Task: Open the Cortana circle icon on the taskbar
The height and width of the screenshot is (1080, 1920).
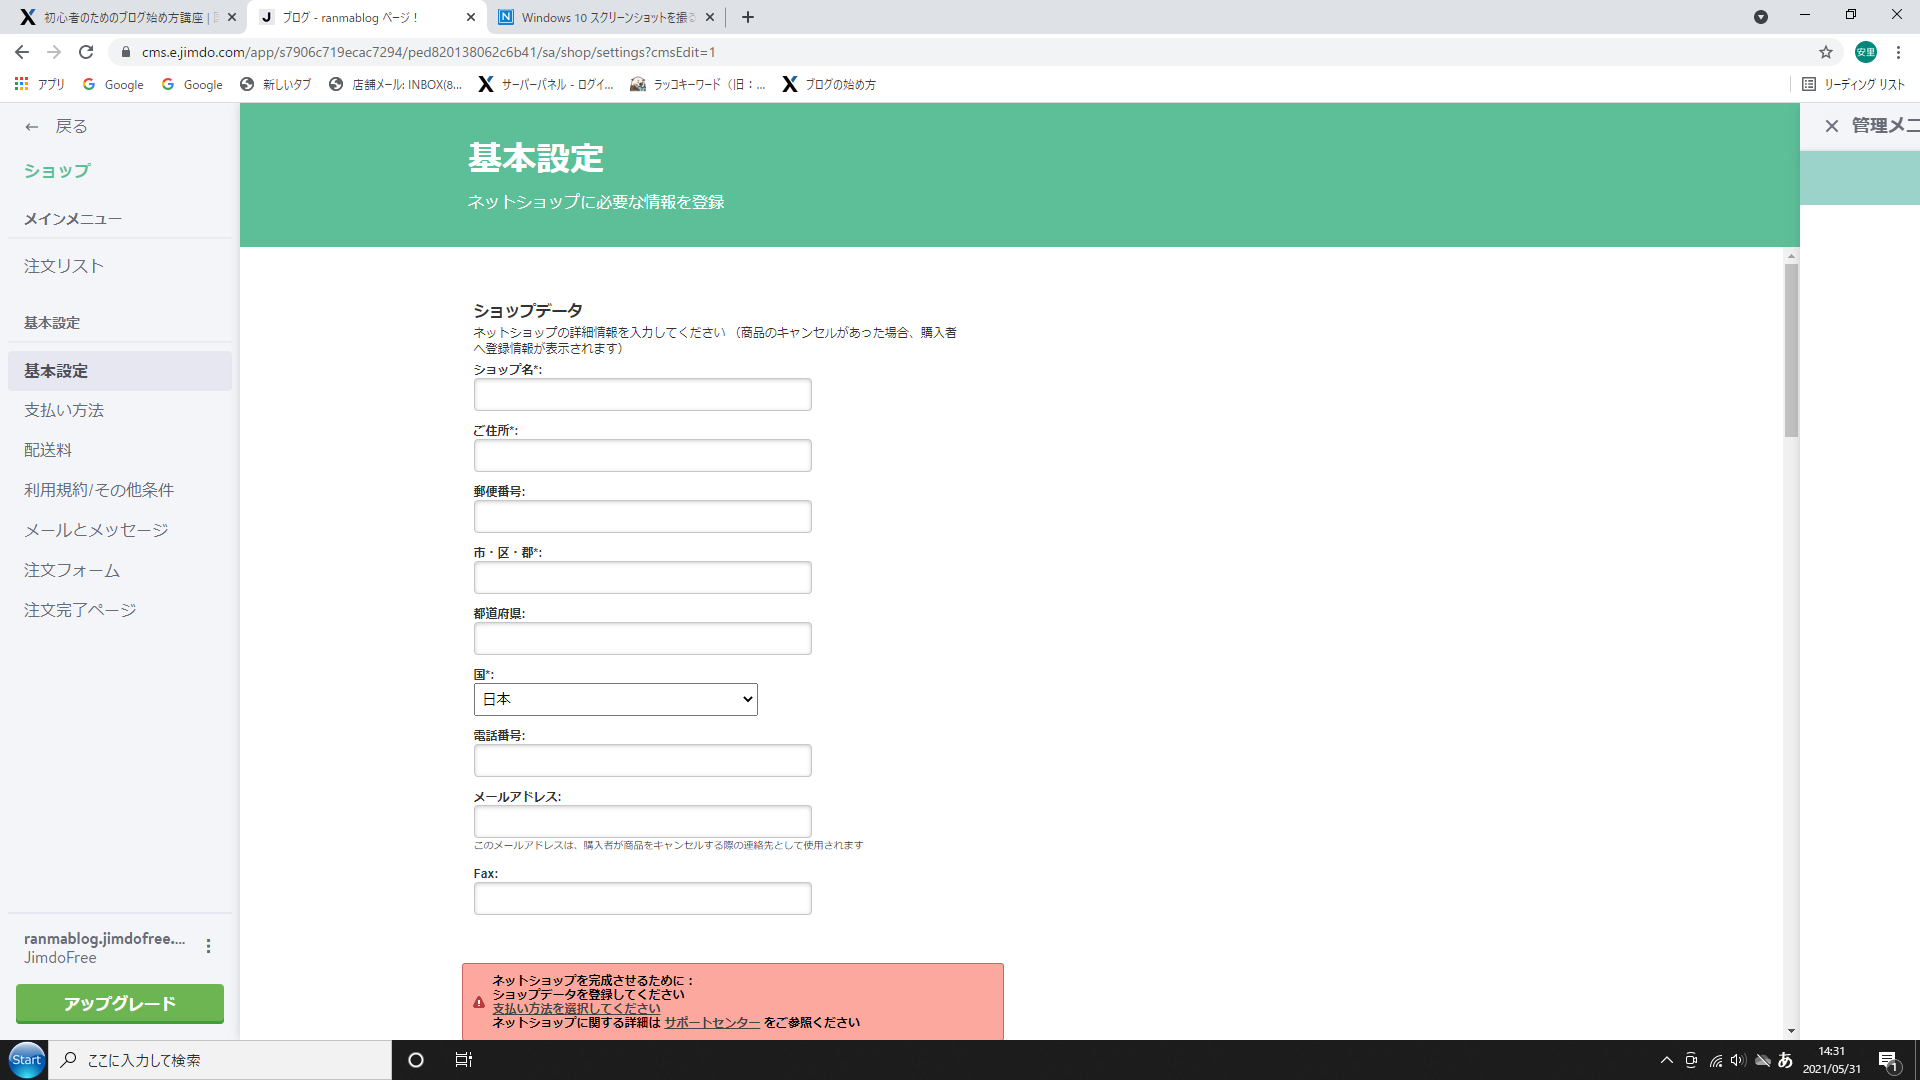Action: point(416,1060)
